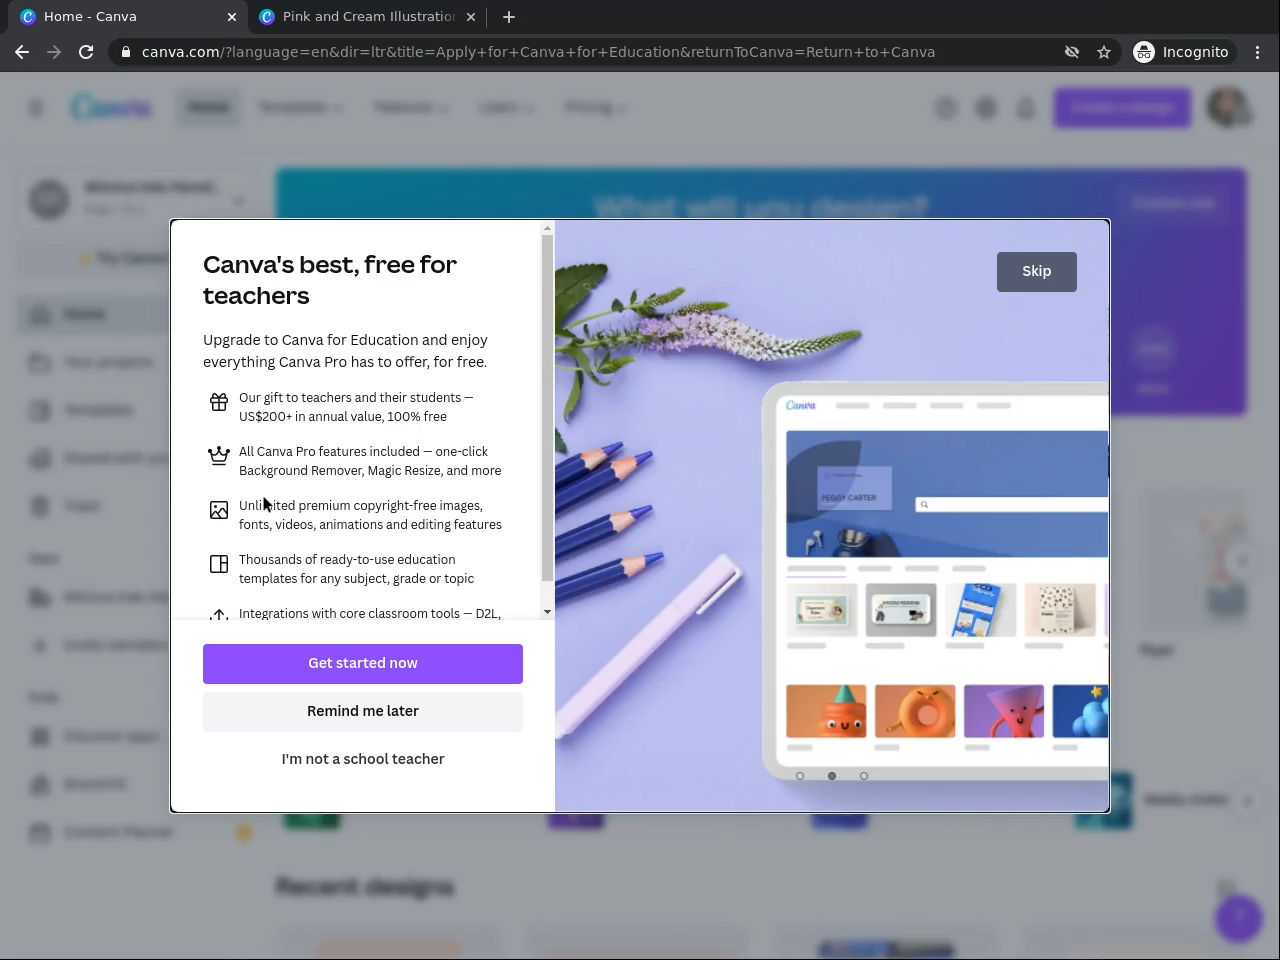The image size is (1280, 960).
Task: Choose Remind me later
Action: (x=363, y=712)
